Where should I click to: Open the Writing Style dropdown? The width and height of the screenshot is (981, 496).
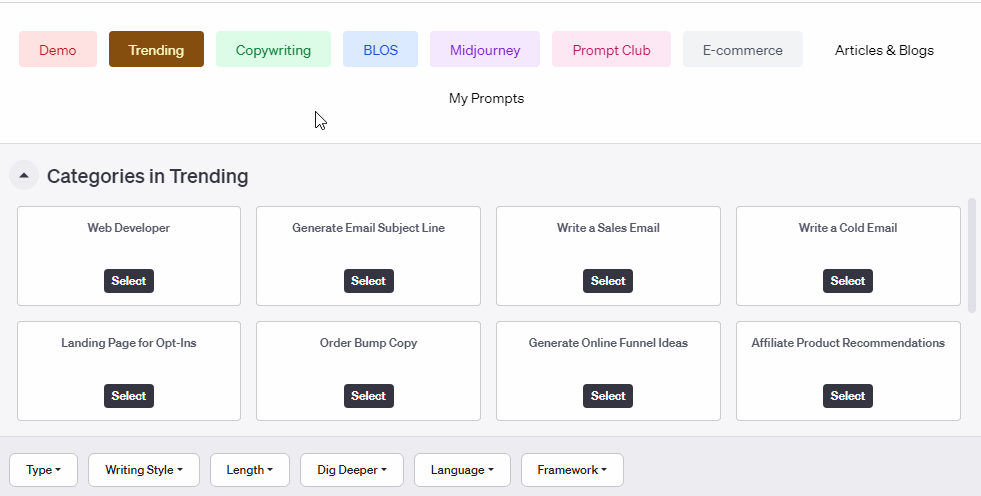(143, 470)
